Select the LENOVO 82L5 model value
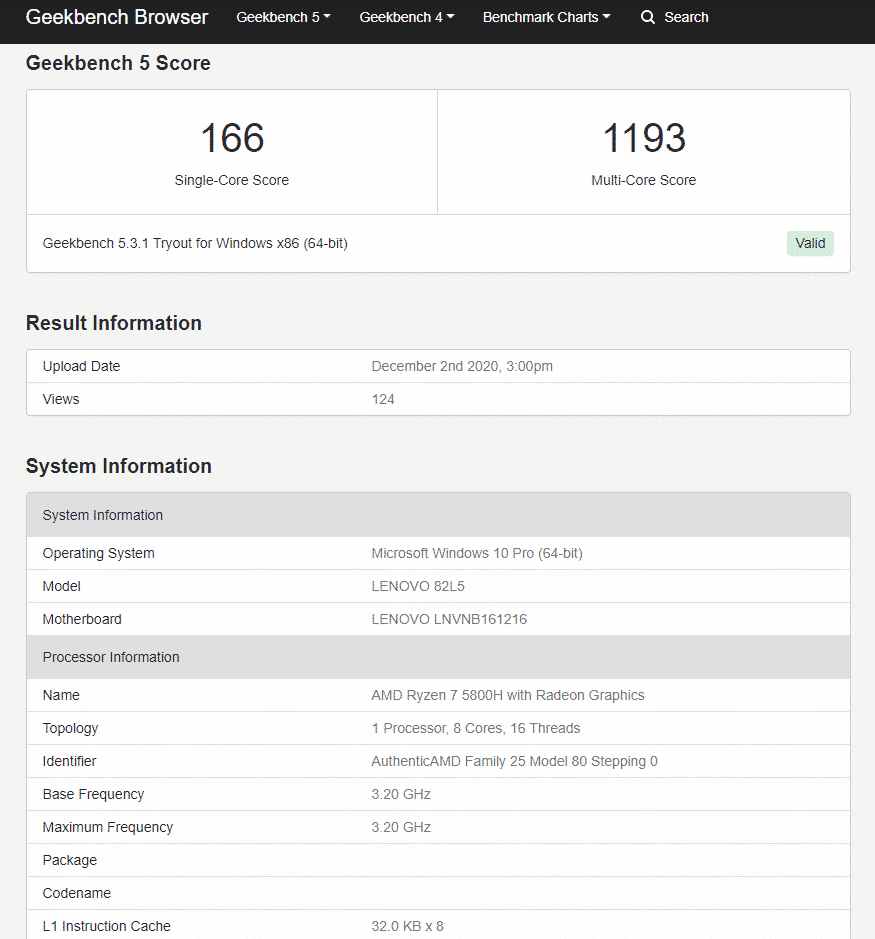The width and height of the screenshot is (875, 939). point(418,586)
